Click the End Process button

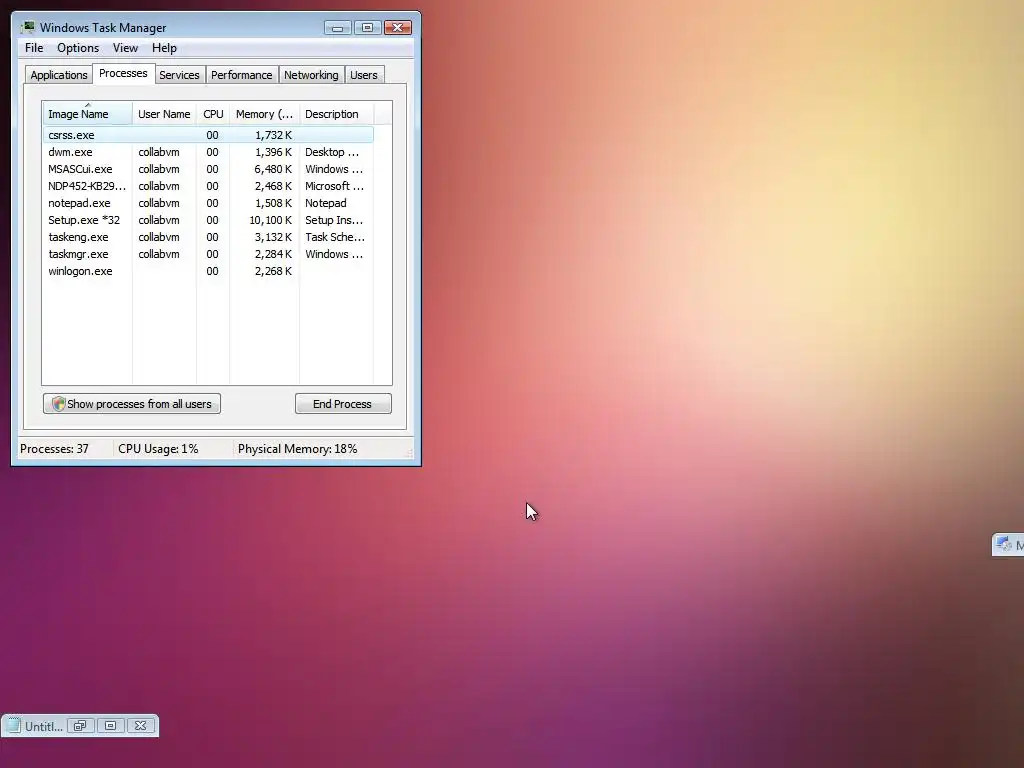[x=343, y=404]
